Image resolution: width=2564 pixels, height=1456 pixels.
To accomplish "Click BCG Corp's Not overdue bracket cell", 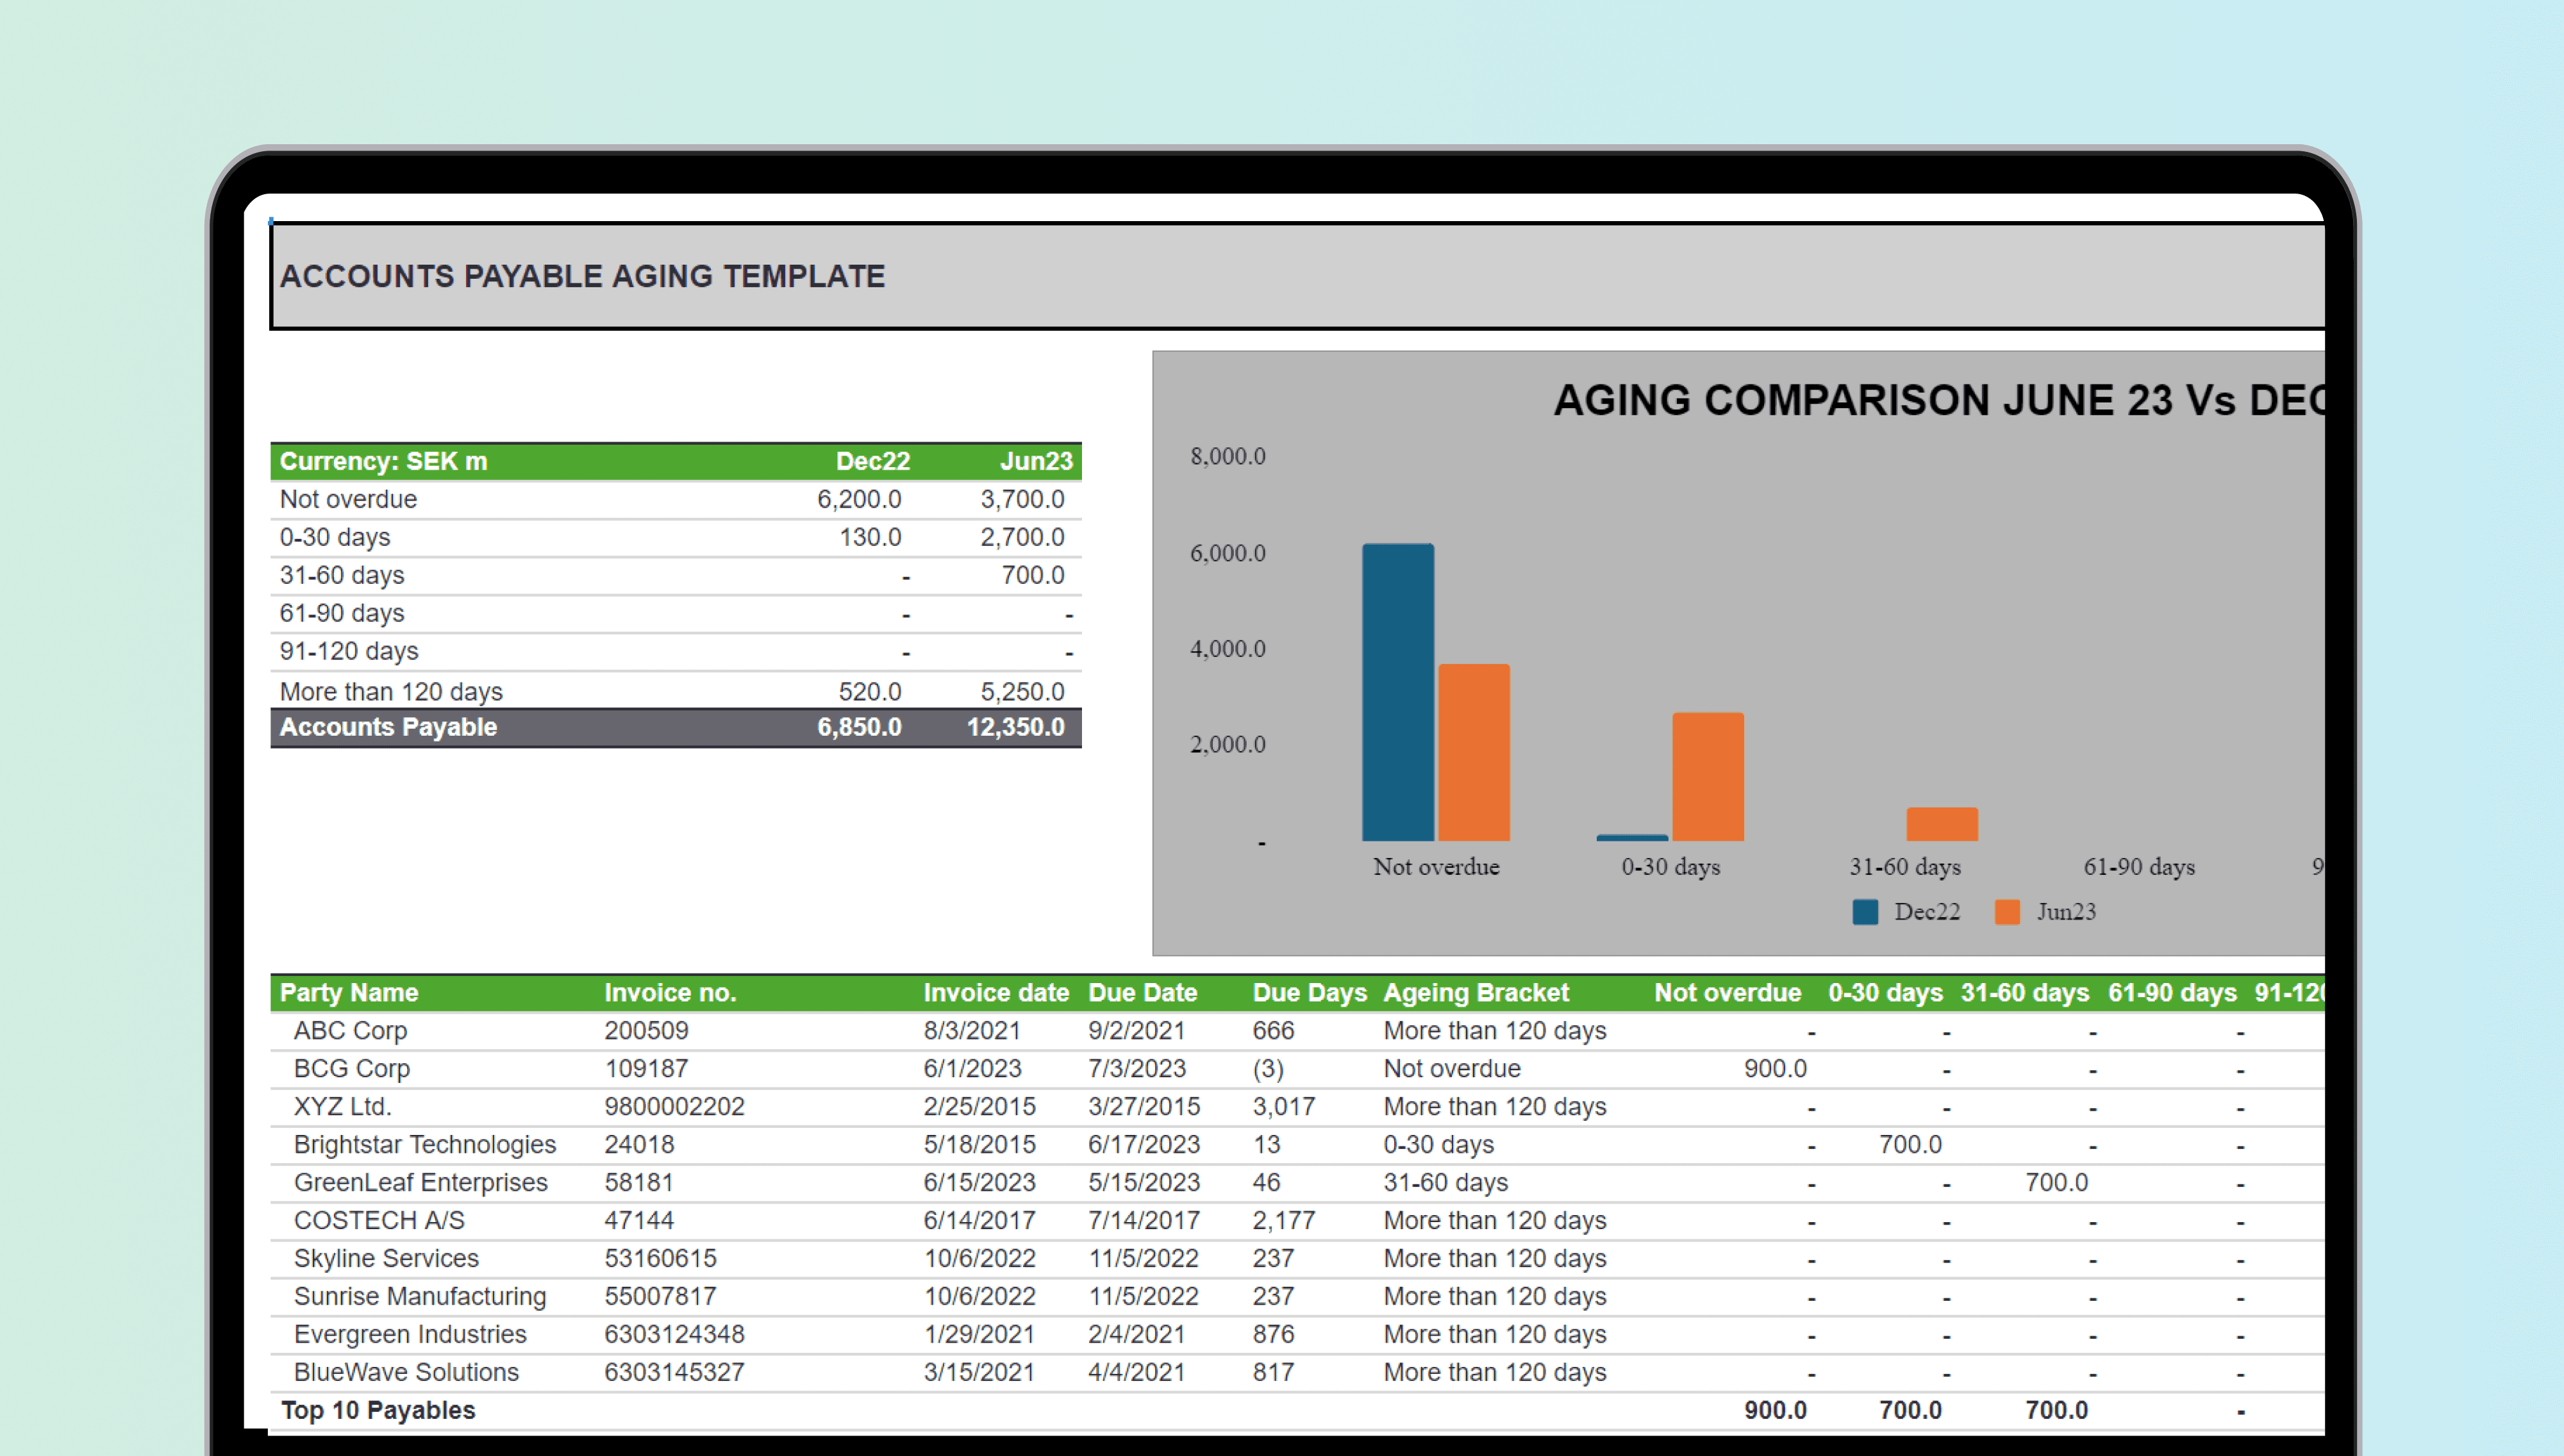I will point(1452,1068).
